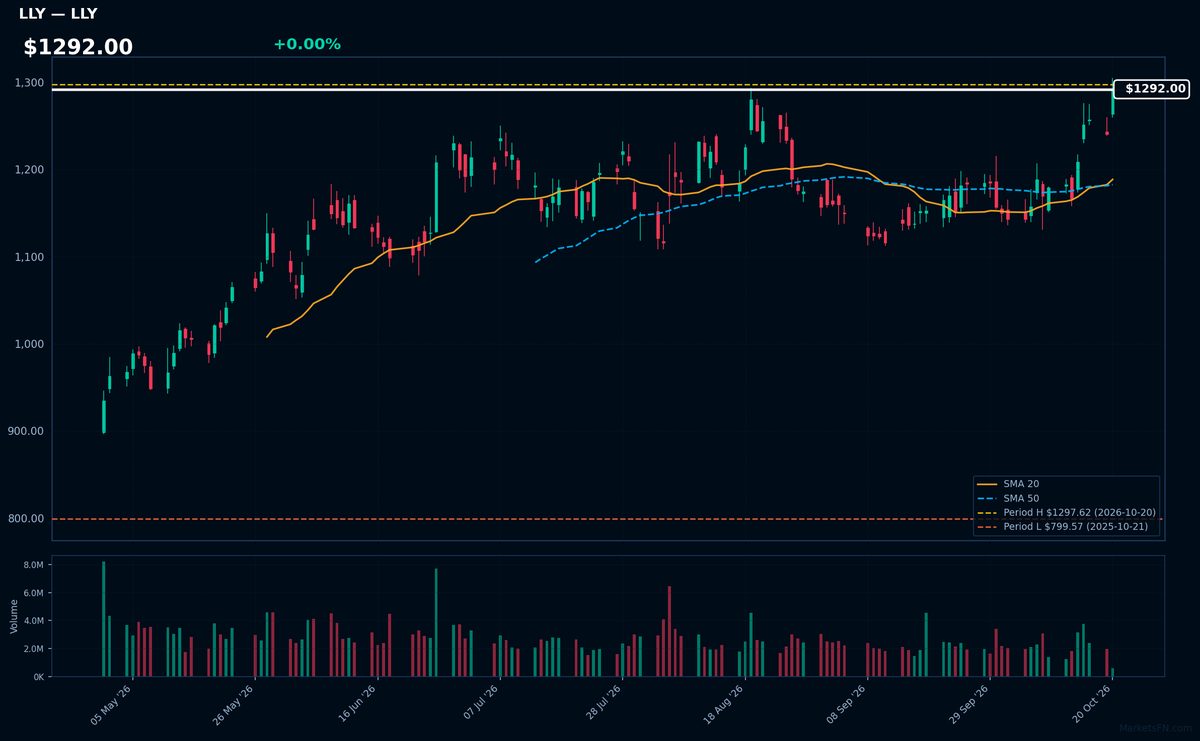Click the 28 Jul '26 date label
This screenshot has height=741, width=1200.
(602, 704)
